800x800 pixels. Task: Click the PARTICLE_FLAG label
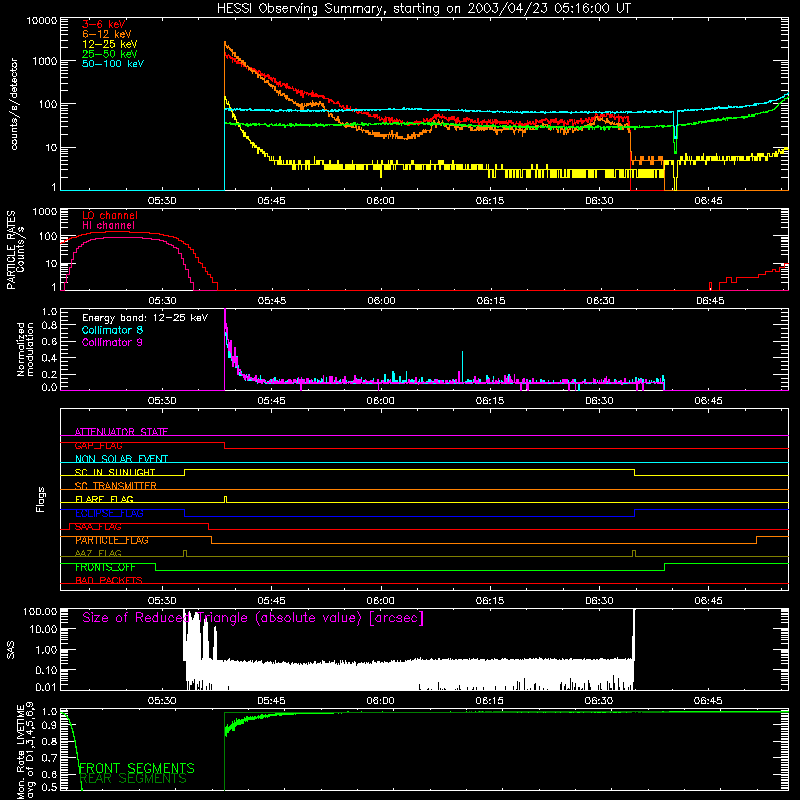click(x=112, y=540)
